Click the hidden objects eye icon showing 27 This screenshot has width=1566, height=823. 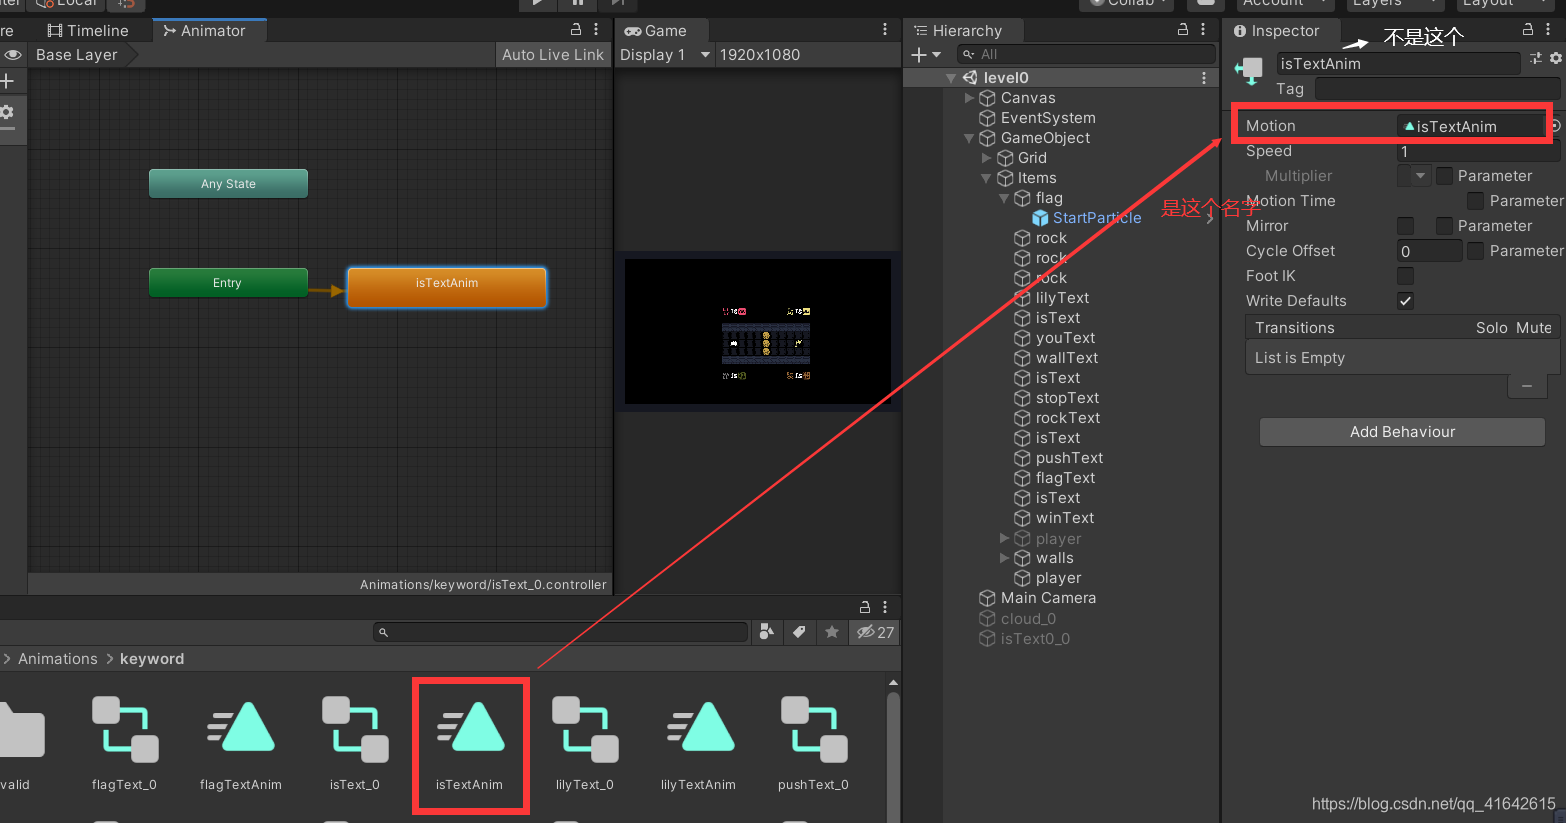[875, 632]
